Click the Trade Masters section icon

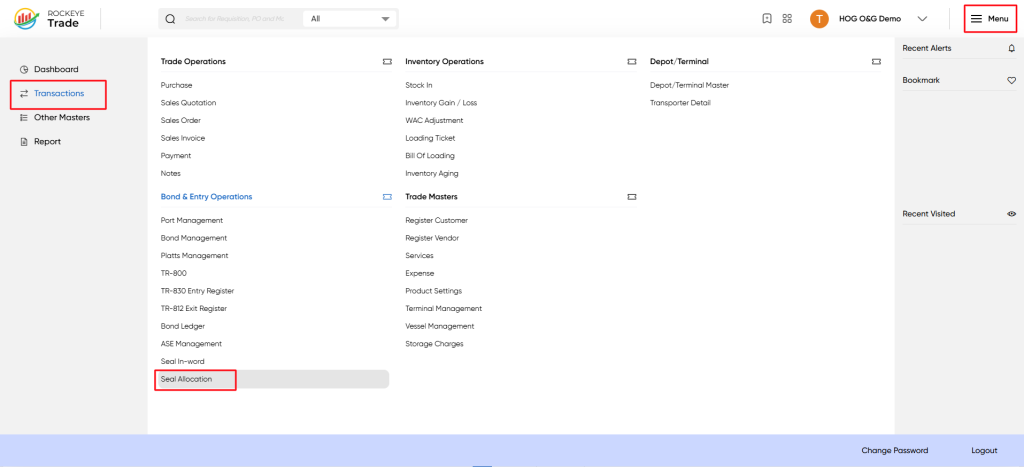(632, 197)
